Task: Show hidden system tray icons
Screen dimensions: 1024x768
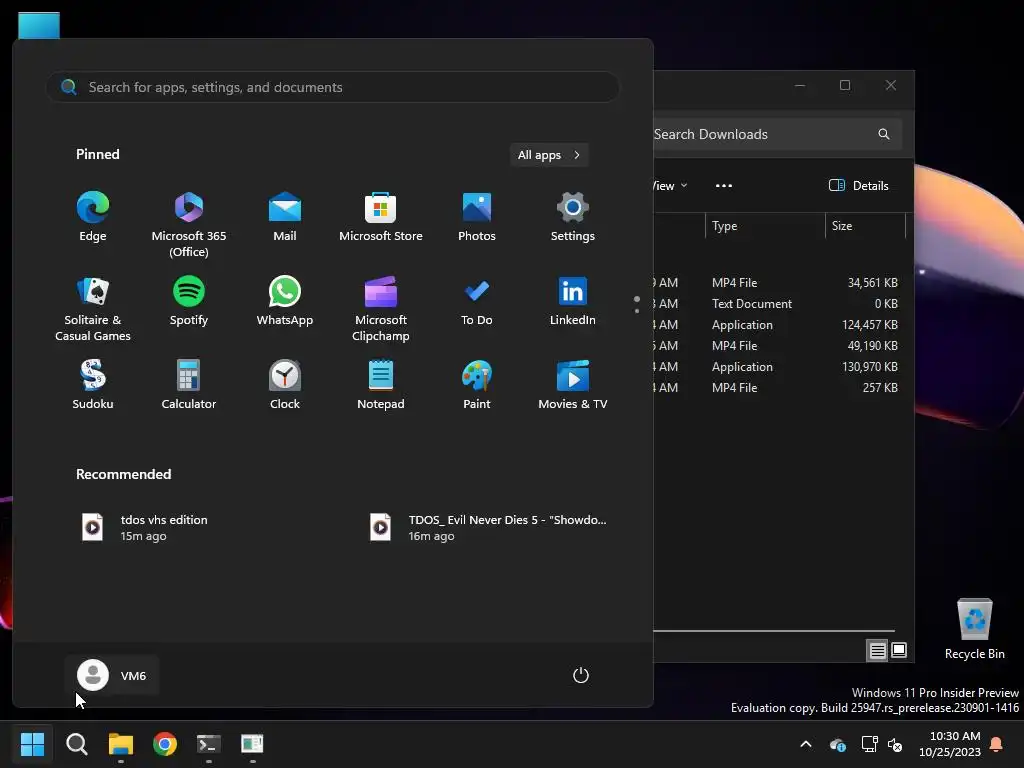Action: pos(806,744)
